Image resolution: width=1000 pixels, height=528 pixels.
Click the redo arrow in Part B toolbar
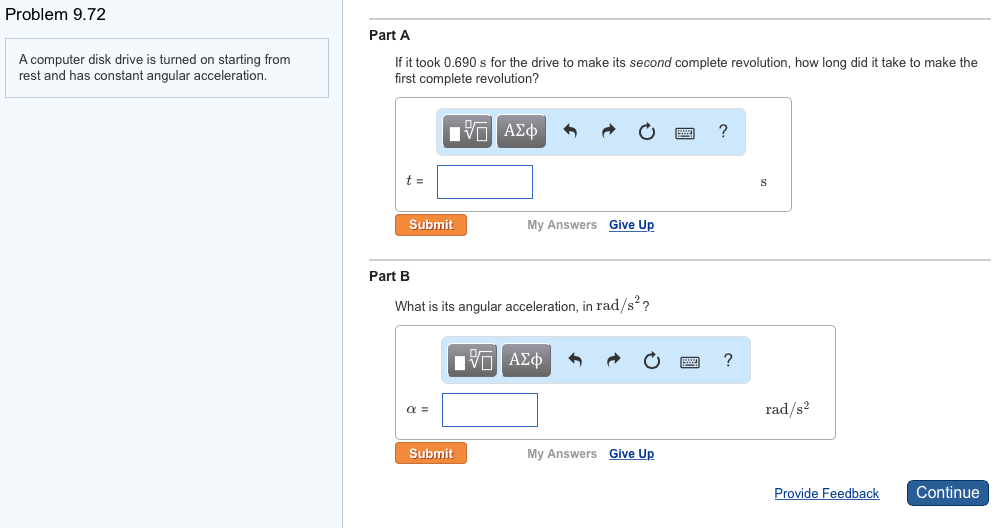click(614, 361)
